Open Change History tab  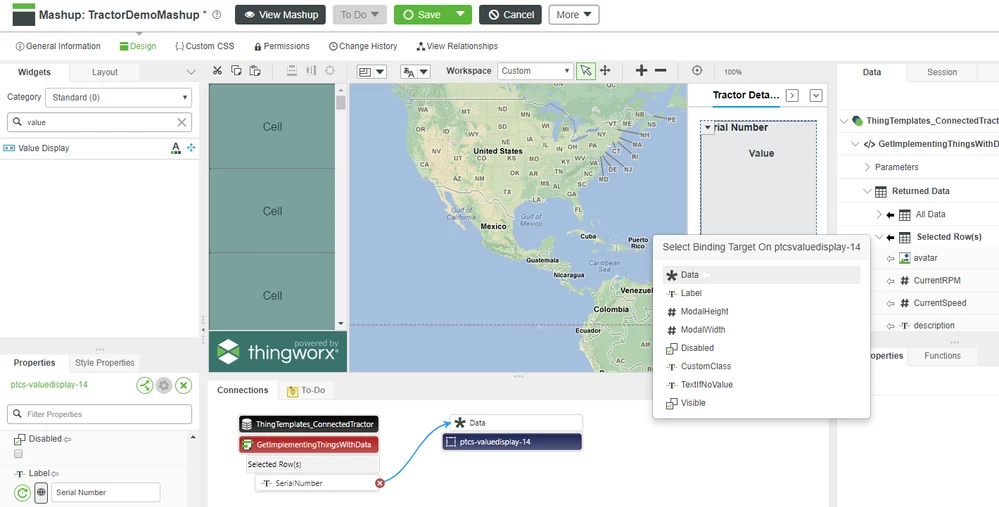point(363,46)
